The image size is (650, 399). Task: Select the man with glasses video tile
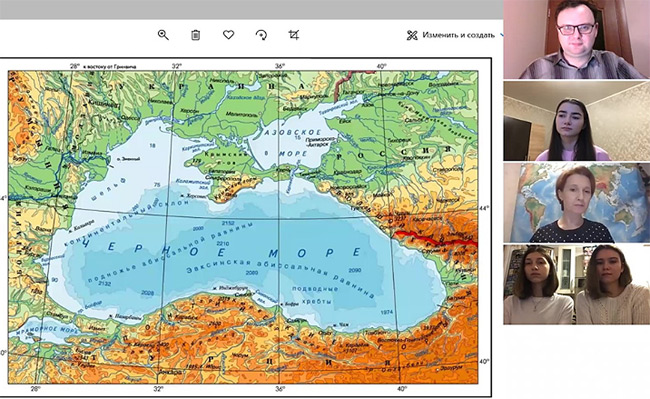pos(577,39)
